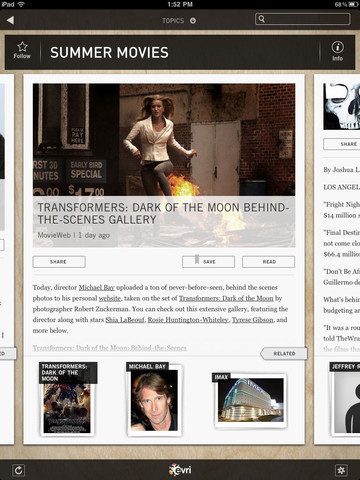This screenshot has height=480, width=360.
Task: Share the Transformers article
Action: 59,262
